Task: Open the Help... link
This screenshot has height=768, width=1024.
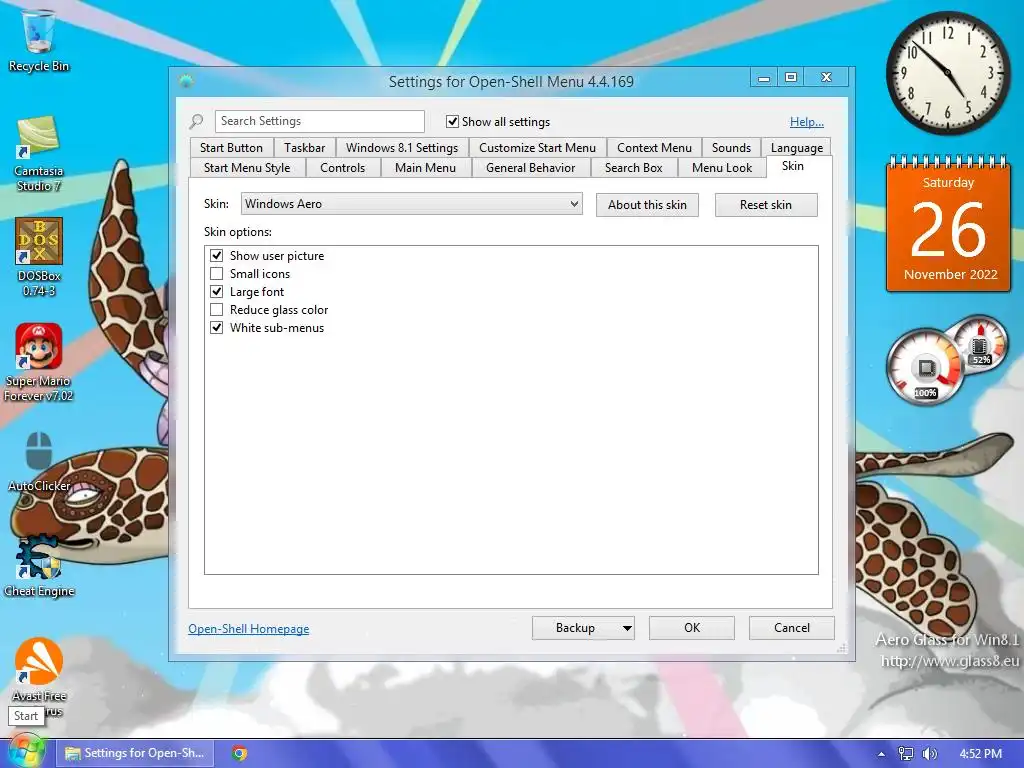Action: click(x=807, y=122)
